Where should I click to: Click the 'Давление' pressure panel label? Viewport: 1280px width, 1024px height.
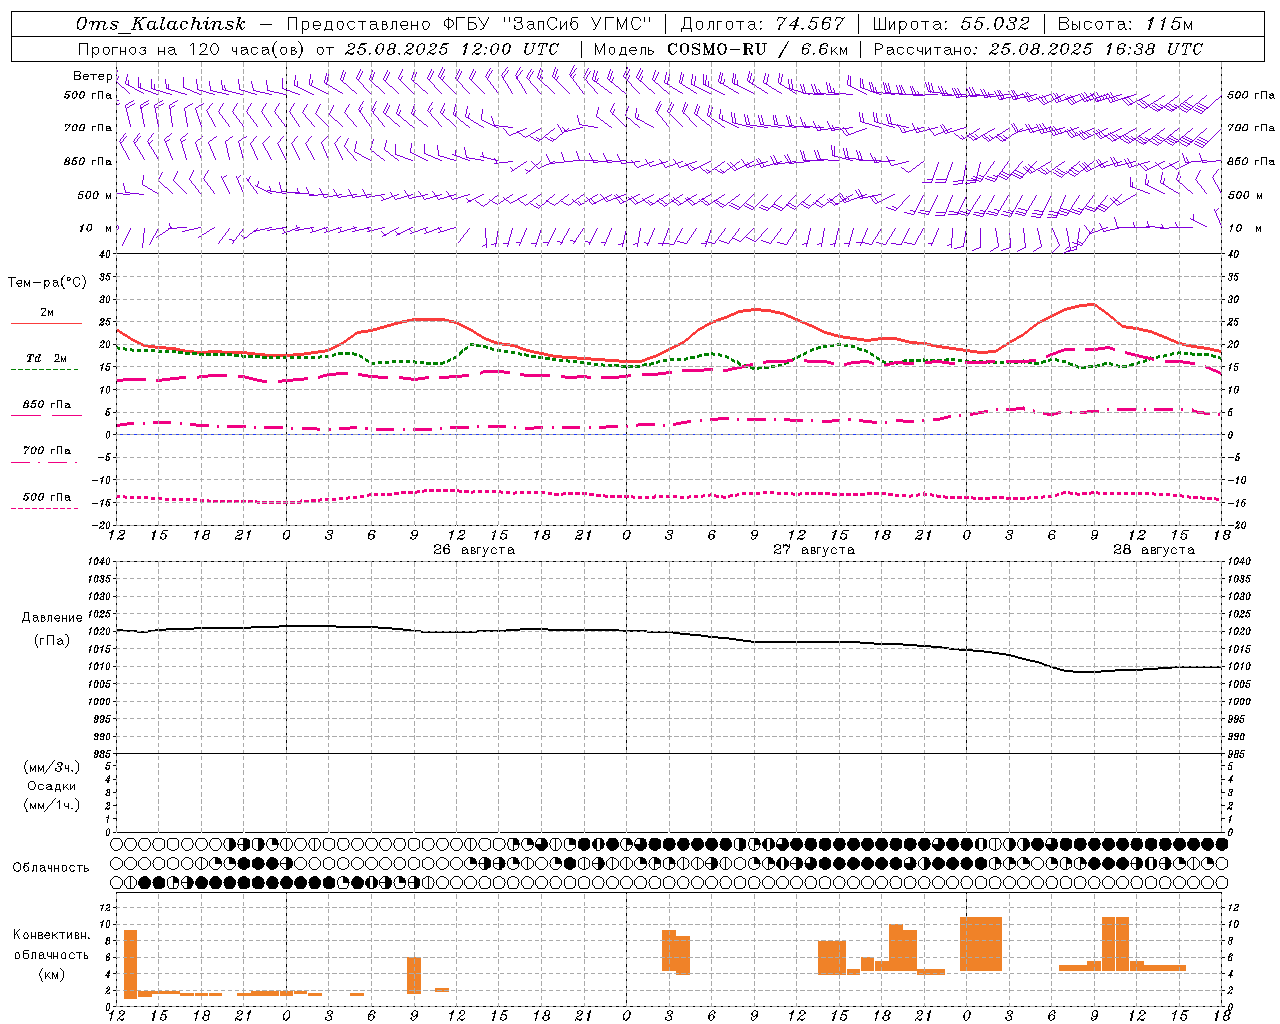click(x=52, y=618)
